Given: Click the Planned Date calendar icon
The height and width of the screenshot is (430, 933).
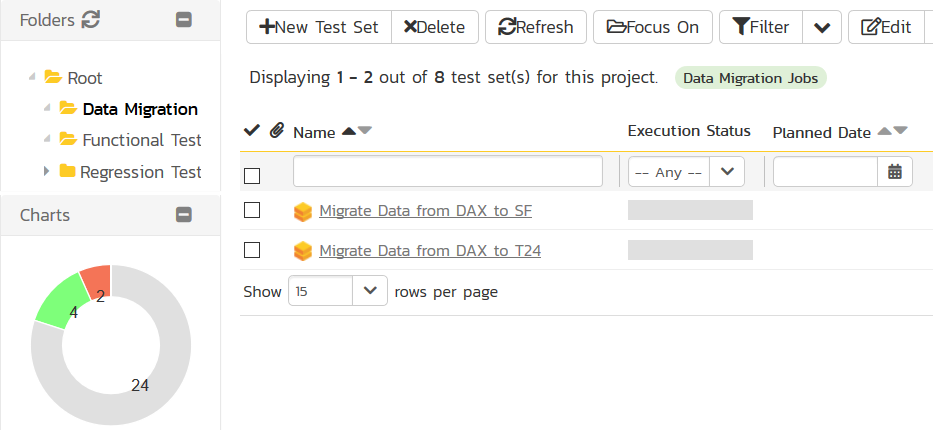Looking at the screenshot, I should point(894,172).
